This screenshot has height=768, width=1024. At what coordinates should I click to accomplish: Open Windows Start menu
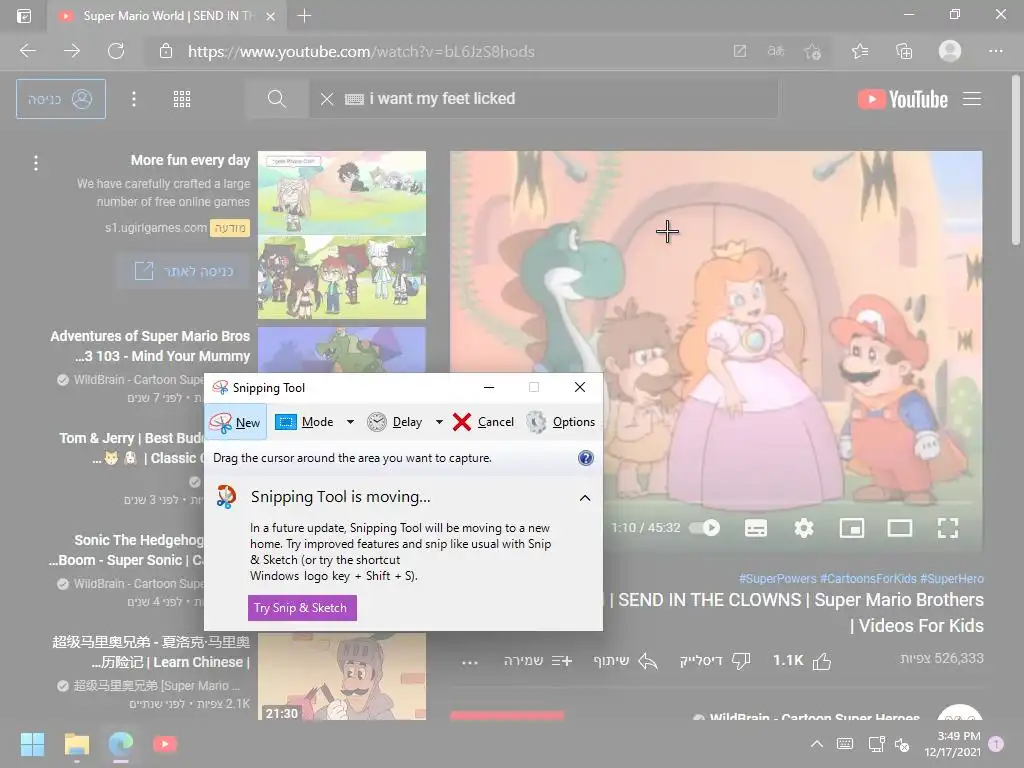click(32, 744)
